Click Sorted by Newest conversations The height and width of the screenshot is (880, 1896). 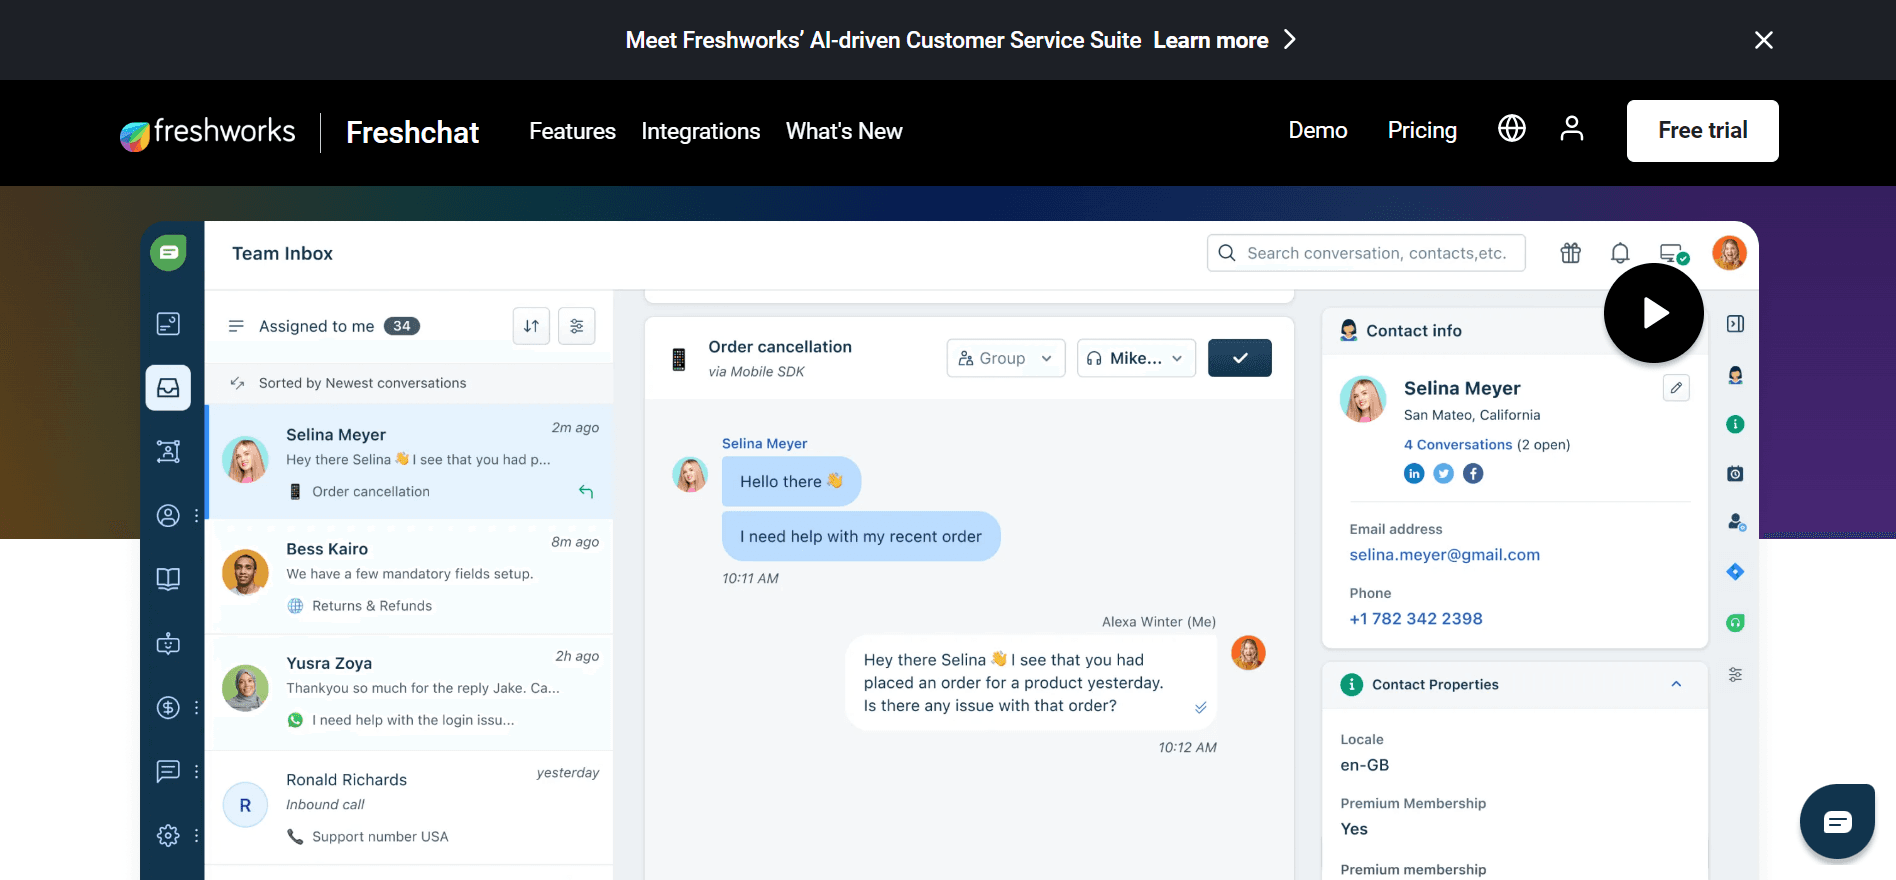(x=362, y=383)
